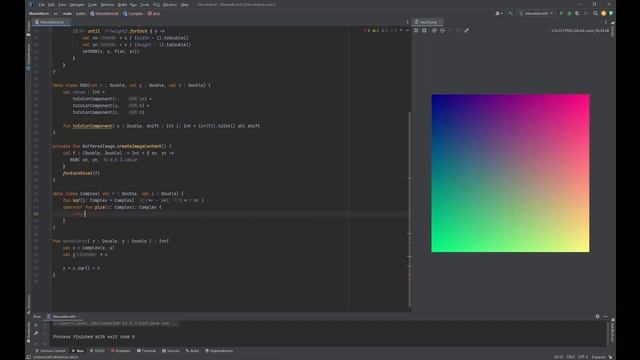Open the Help menu
This screenshot has height=360, width=640.
tap(184, 4)
